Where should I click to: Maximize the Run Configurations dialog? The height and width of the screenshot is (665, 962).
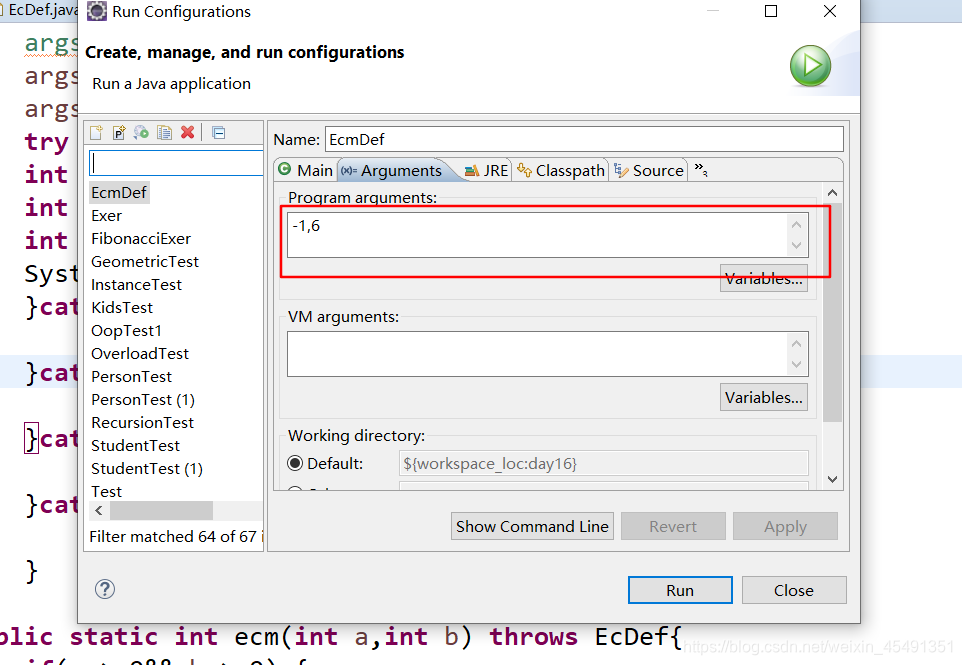(771, 11)
